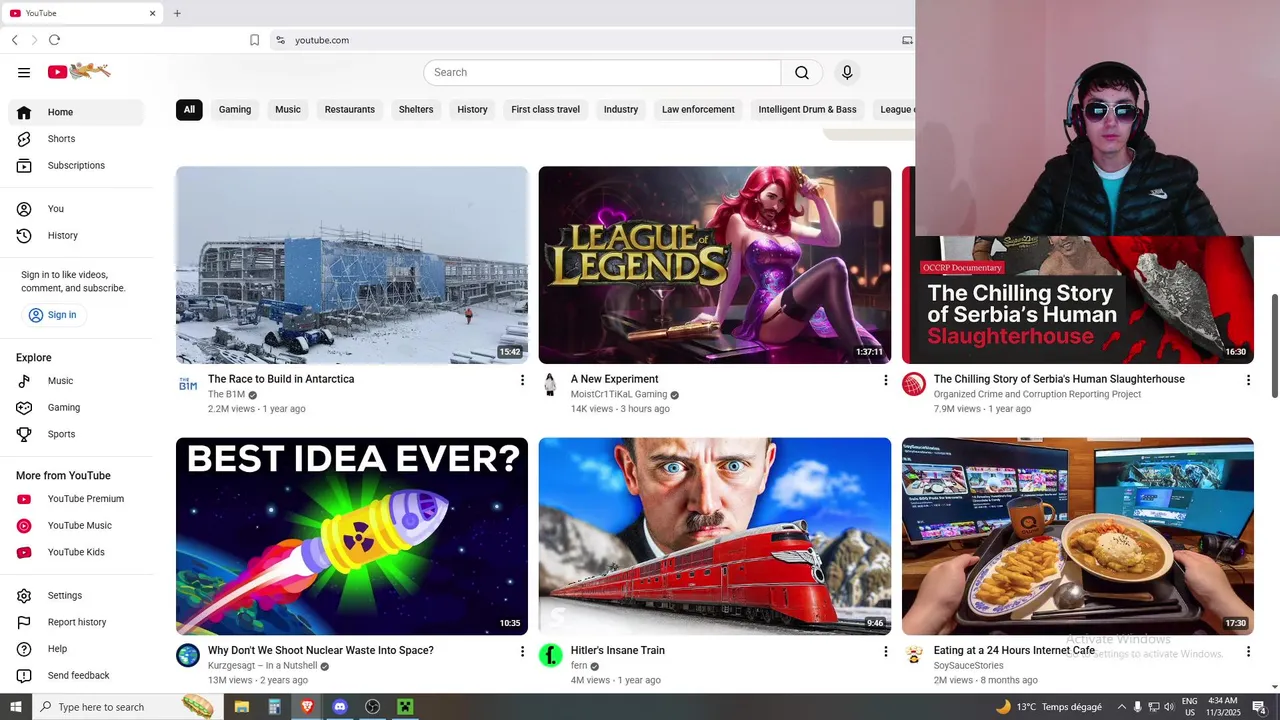Open Shorts in the sidebar
1280x720 pixels.
[76, 139]
